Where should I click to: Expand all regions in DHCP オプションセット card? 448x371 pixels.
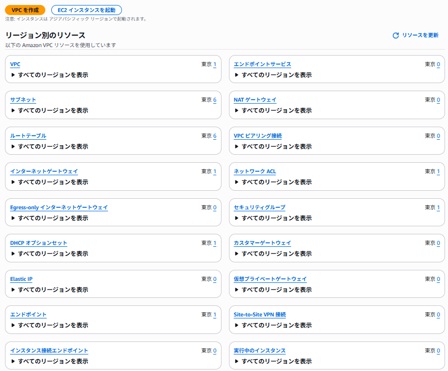[50, 254]
